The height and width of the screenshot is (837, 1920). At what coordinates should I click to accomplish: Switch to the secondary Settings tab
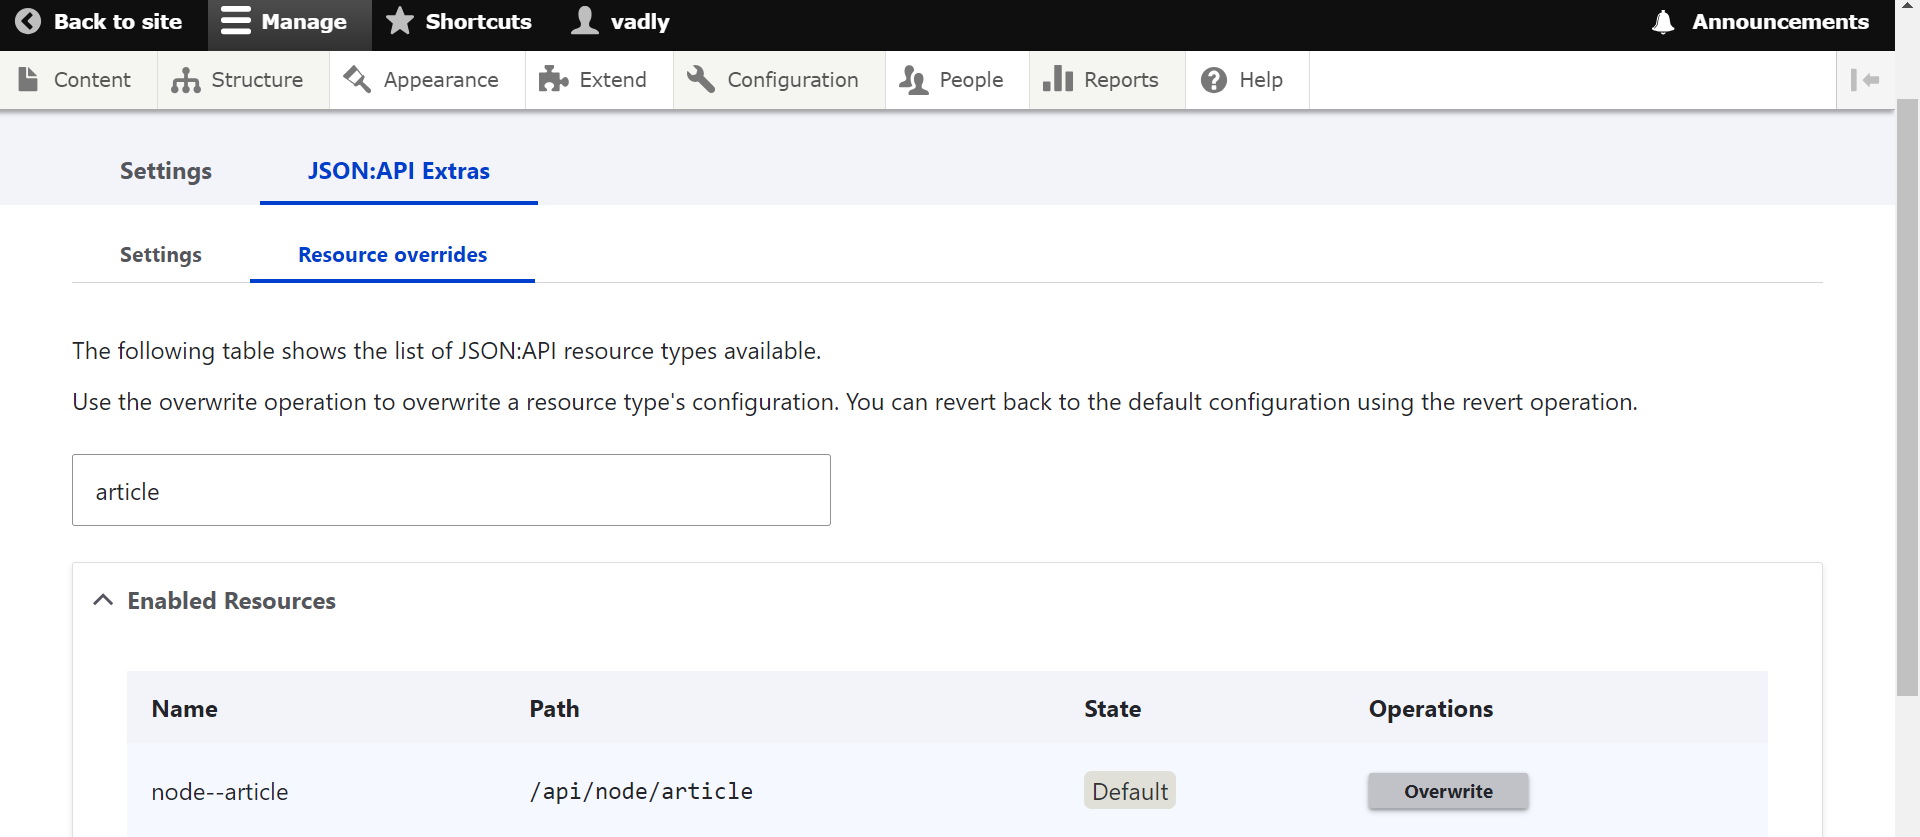pos(161,255)
